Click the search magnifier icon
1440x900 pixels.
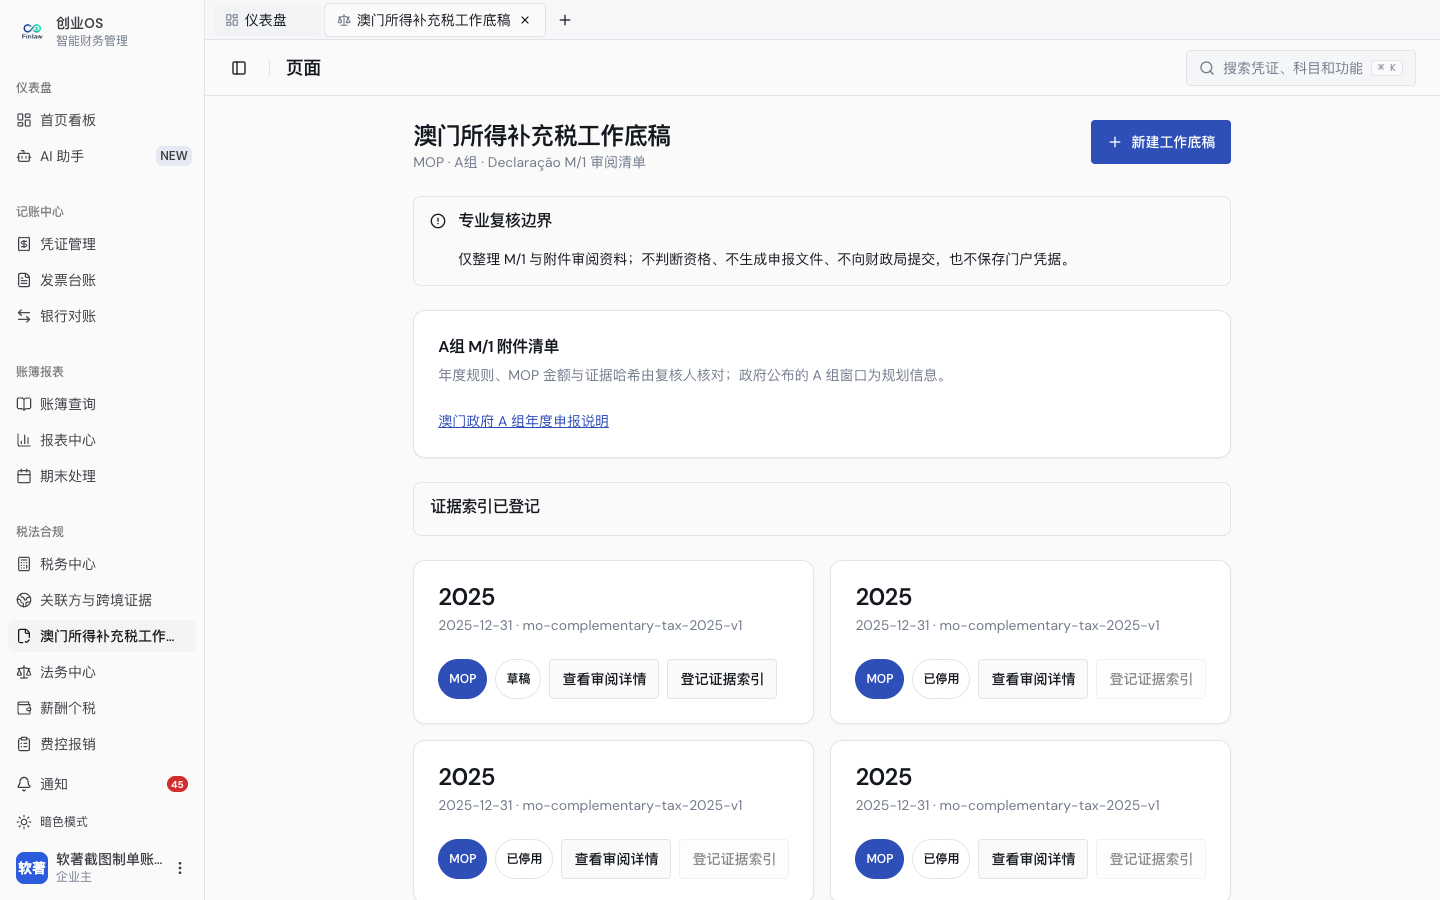tap(1207, 68)
